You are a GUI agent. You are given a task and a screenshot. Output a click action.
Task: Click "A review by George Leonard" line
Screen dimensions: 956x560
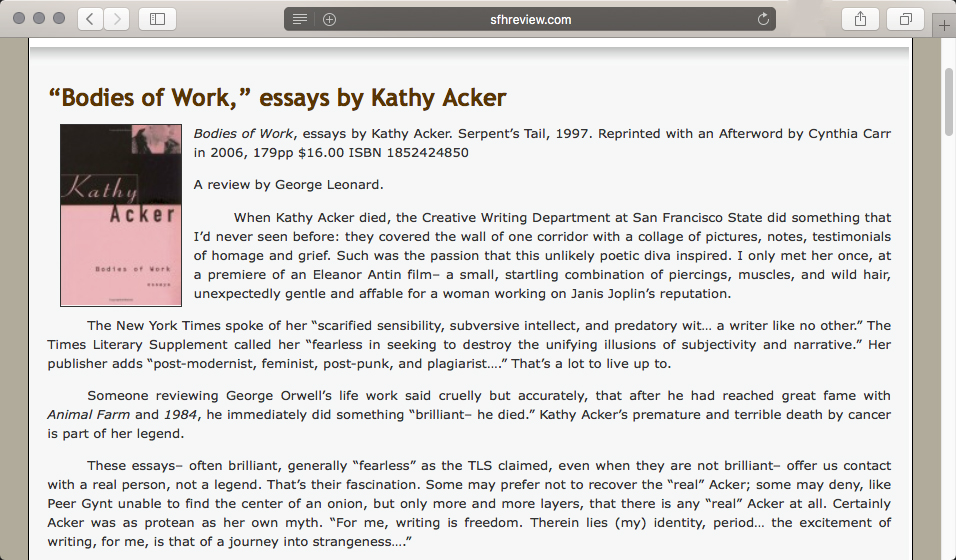tap(288, 184)
